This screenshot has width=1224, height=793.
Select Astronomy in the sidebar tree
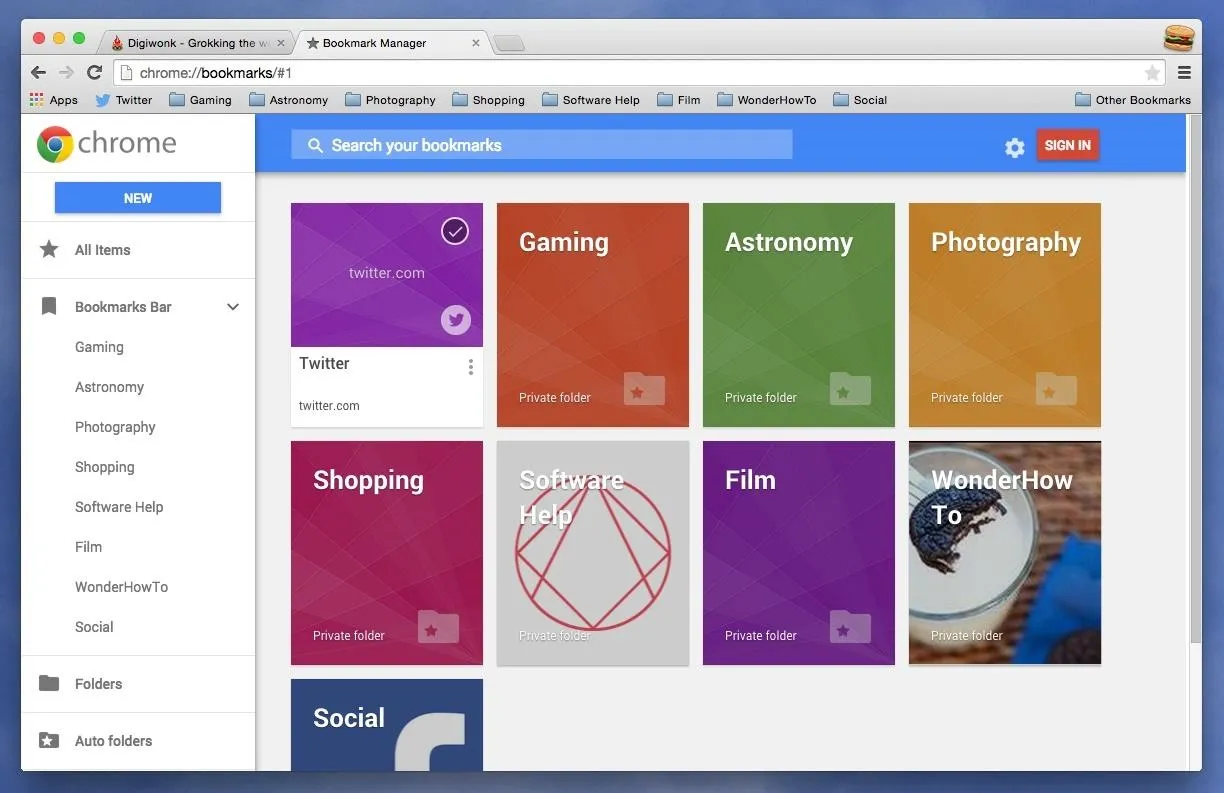coord(109,387)
